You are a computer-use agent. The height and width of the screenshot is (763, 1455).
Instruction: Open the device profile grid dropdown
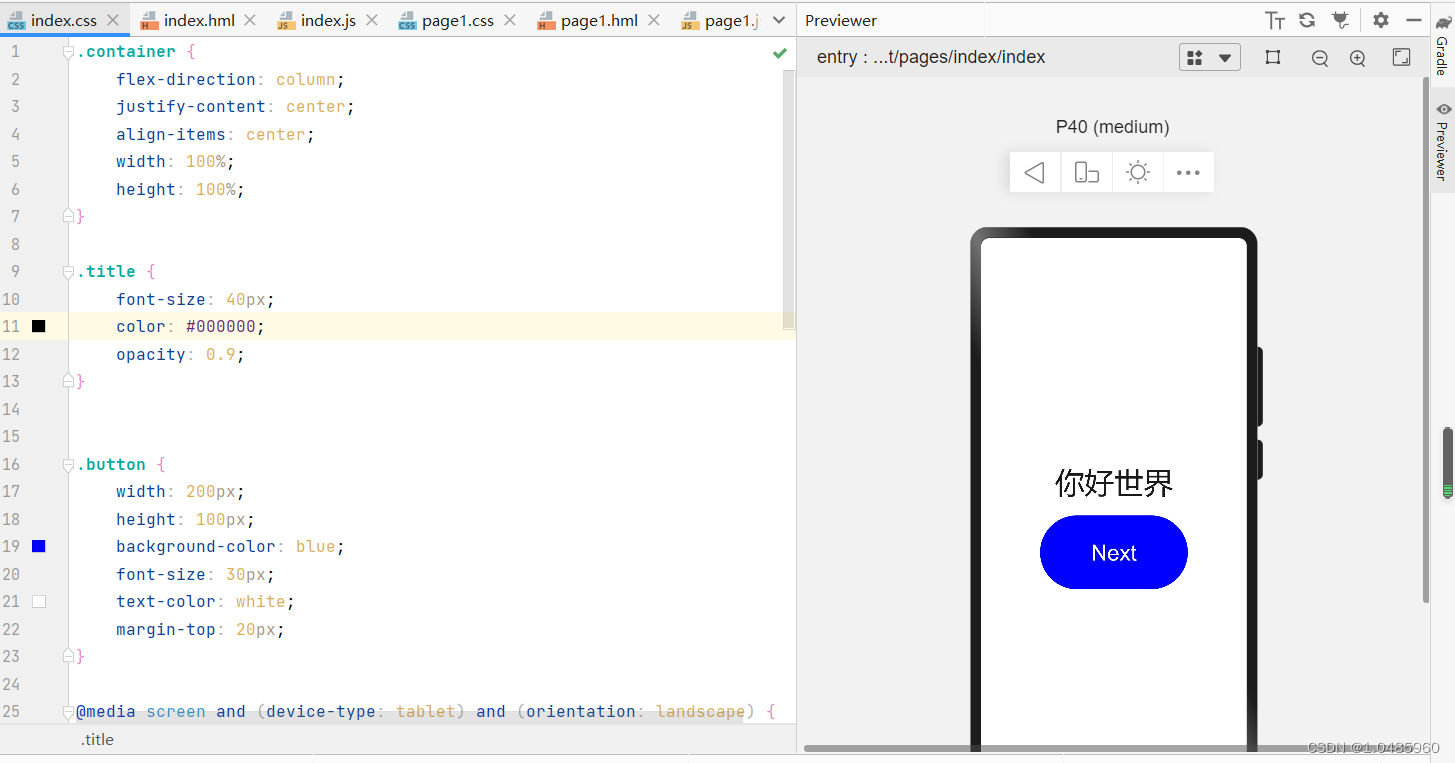pyautogui.click(x=1210, y=58)
